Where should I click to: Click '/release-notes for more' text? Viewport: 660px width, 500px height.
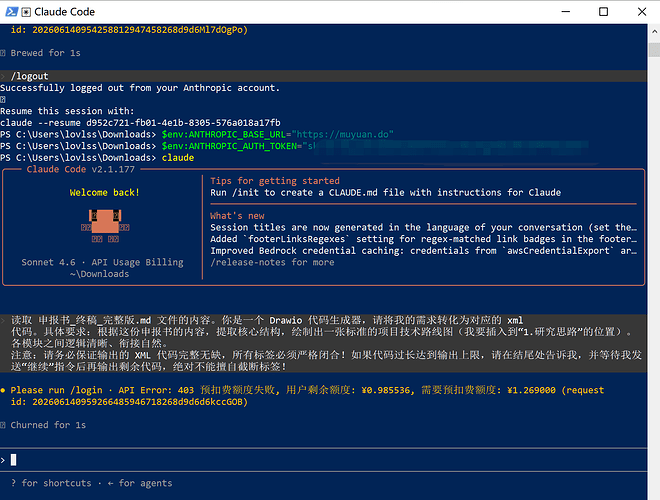pos(272,262)
